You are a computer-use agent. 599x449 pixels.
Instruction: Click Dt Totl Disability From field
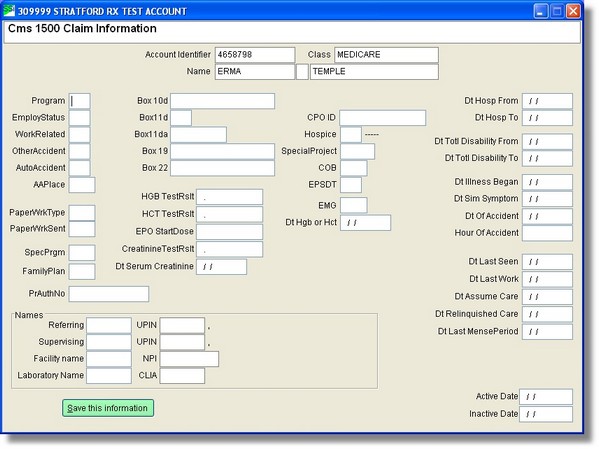pos(547,141)
